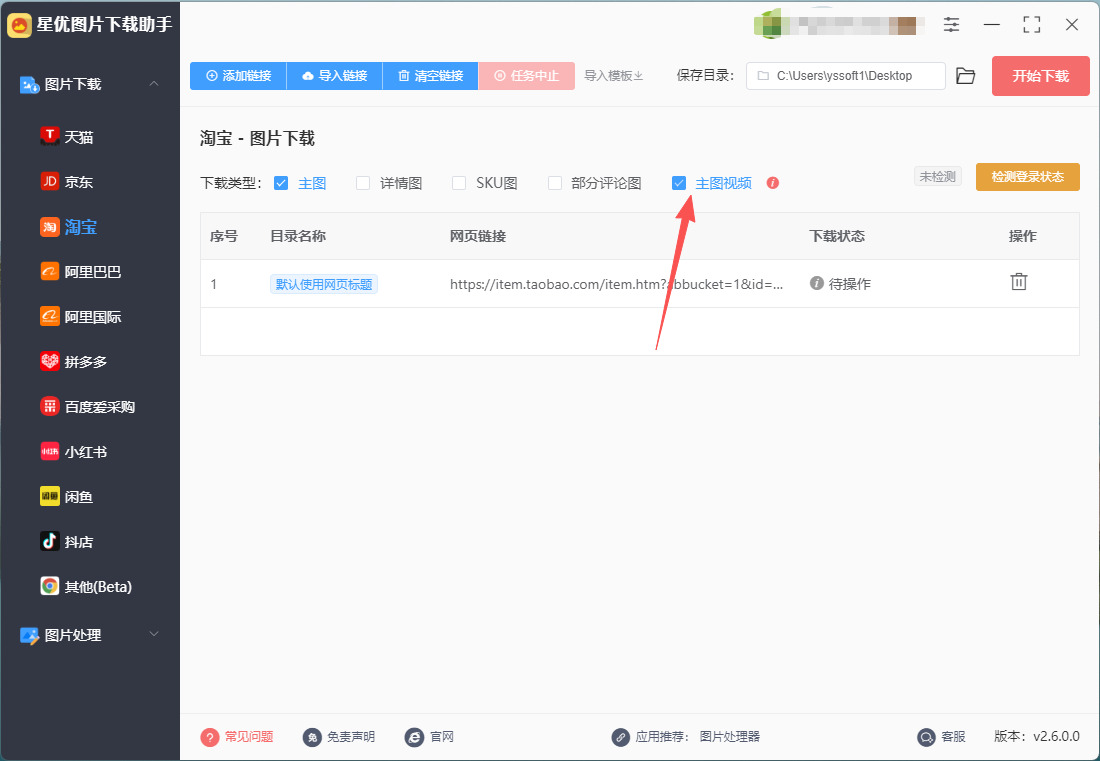This screenshot has width=1100, height=761.
Task: Open the settings sliders icon in the title bar
Action: [951, 25]
